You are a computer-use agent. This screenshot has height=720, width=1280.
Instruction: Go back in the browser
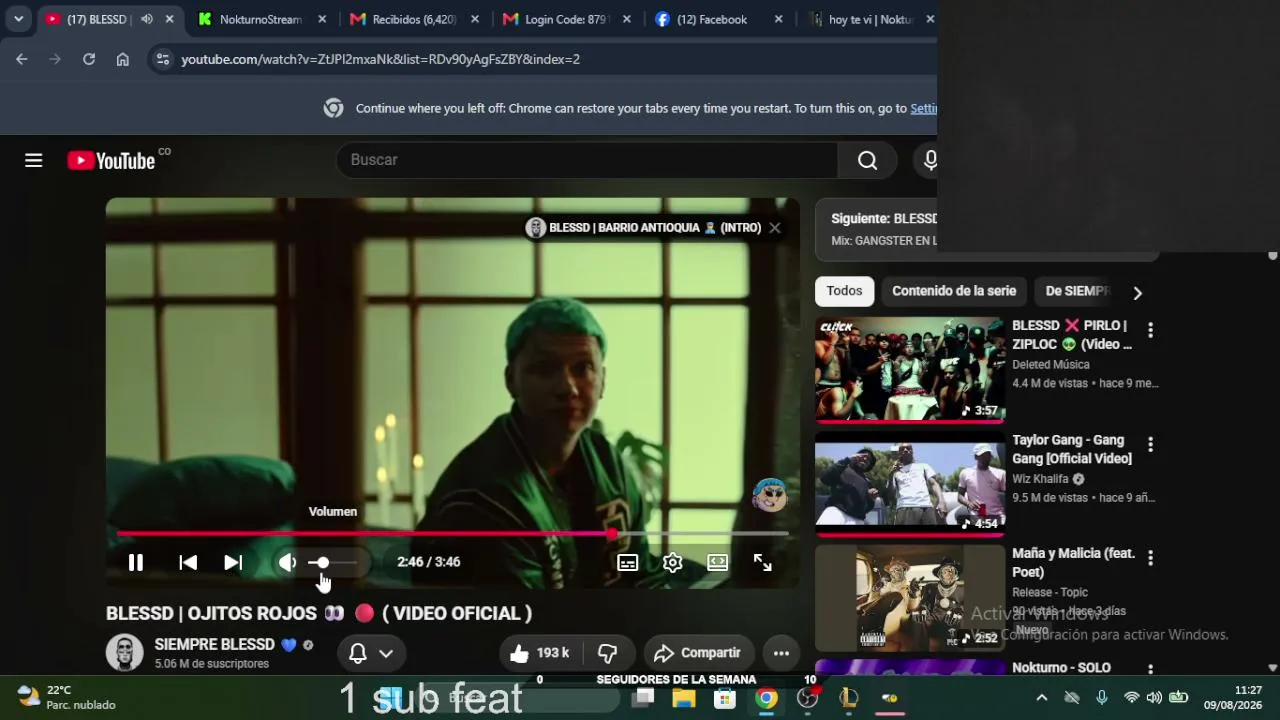tap(22, 59)
